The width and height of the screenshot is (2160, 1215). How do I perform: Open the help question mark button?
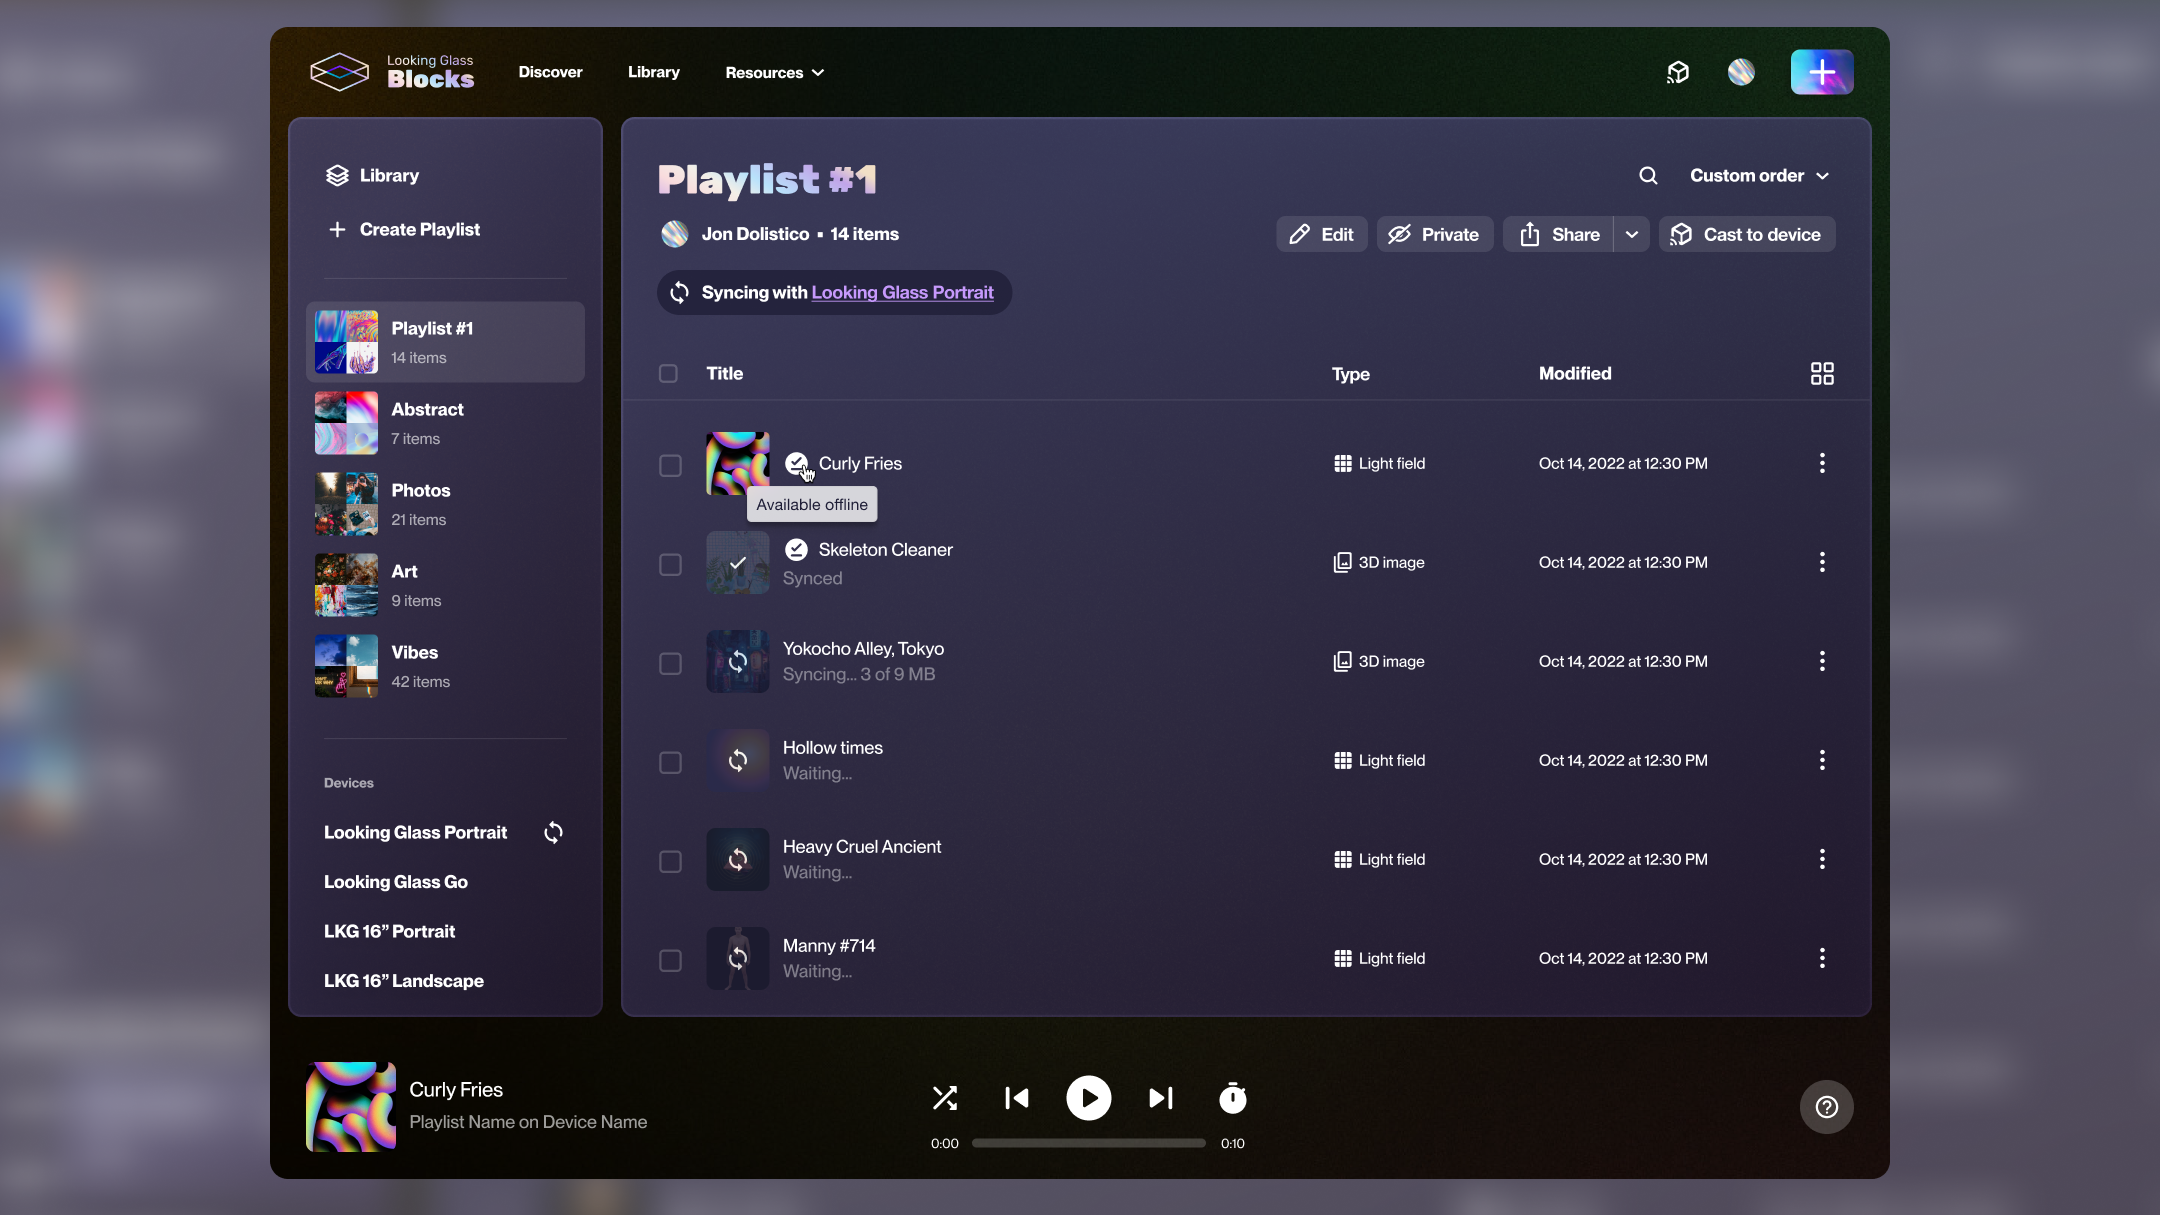point(1826,1107)
